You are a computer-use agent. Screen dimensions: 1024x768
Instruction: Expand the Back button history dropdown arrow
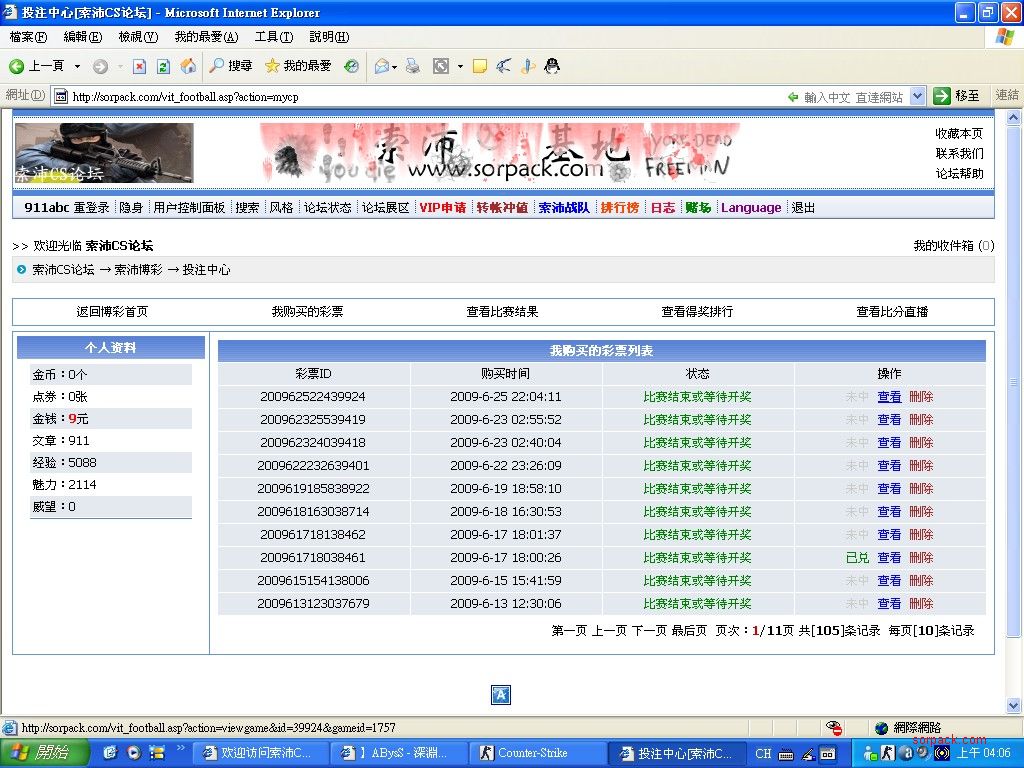[77, 66]
